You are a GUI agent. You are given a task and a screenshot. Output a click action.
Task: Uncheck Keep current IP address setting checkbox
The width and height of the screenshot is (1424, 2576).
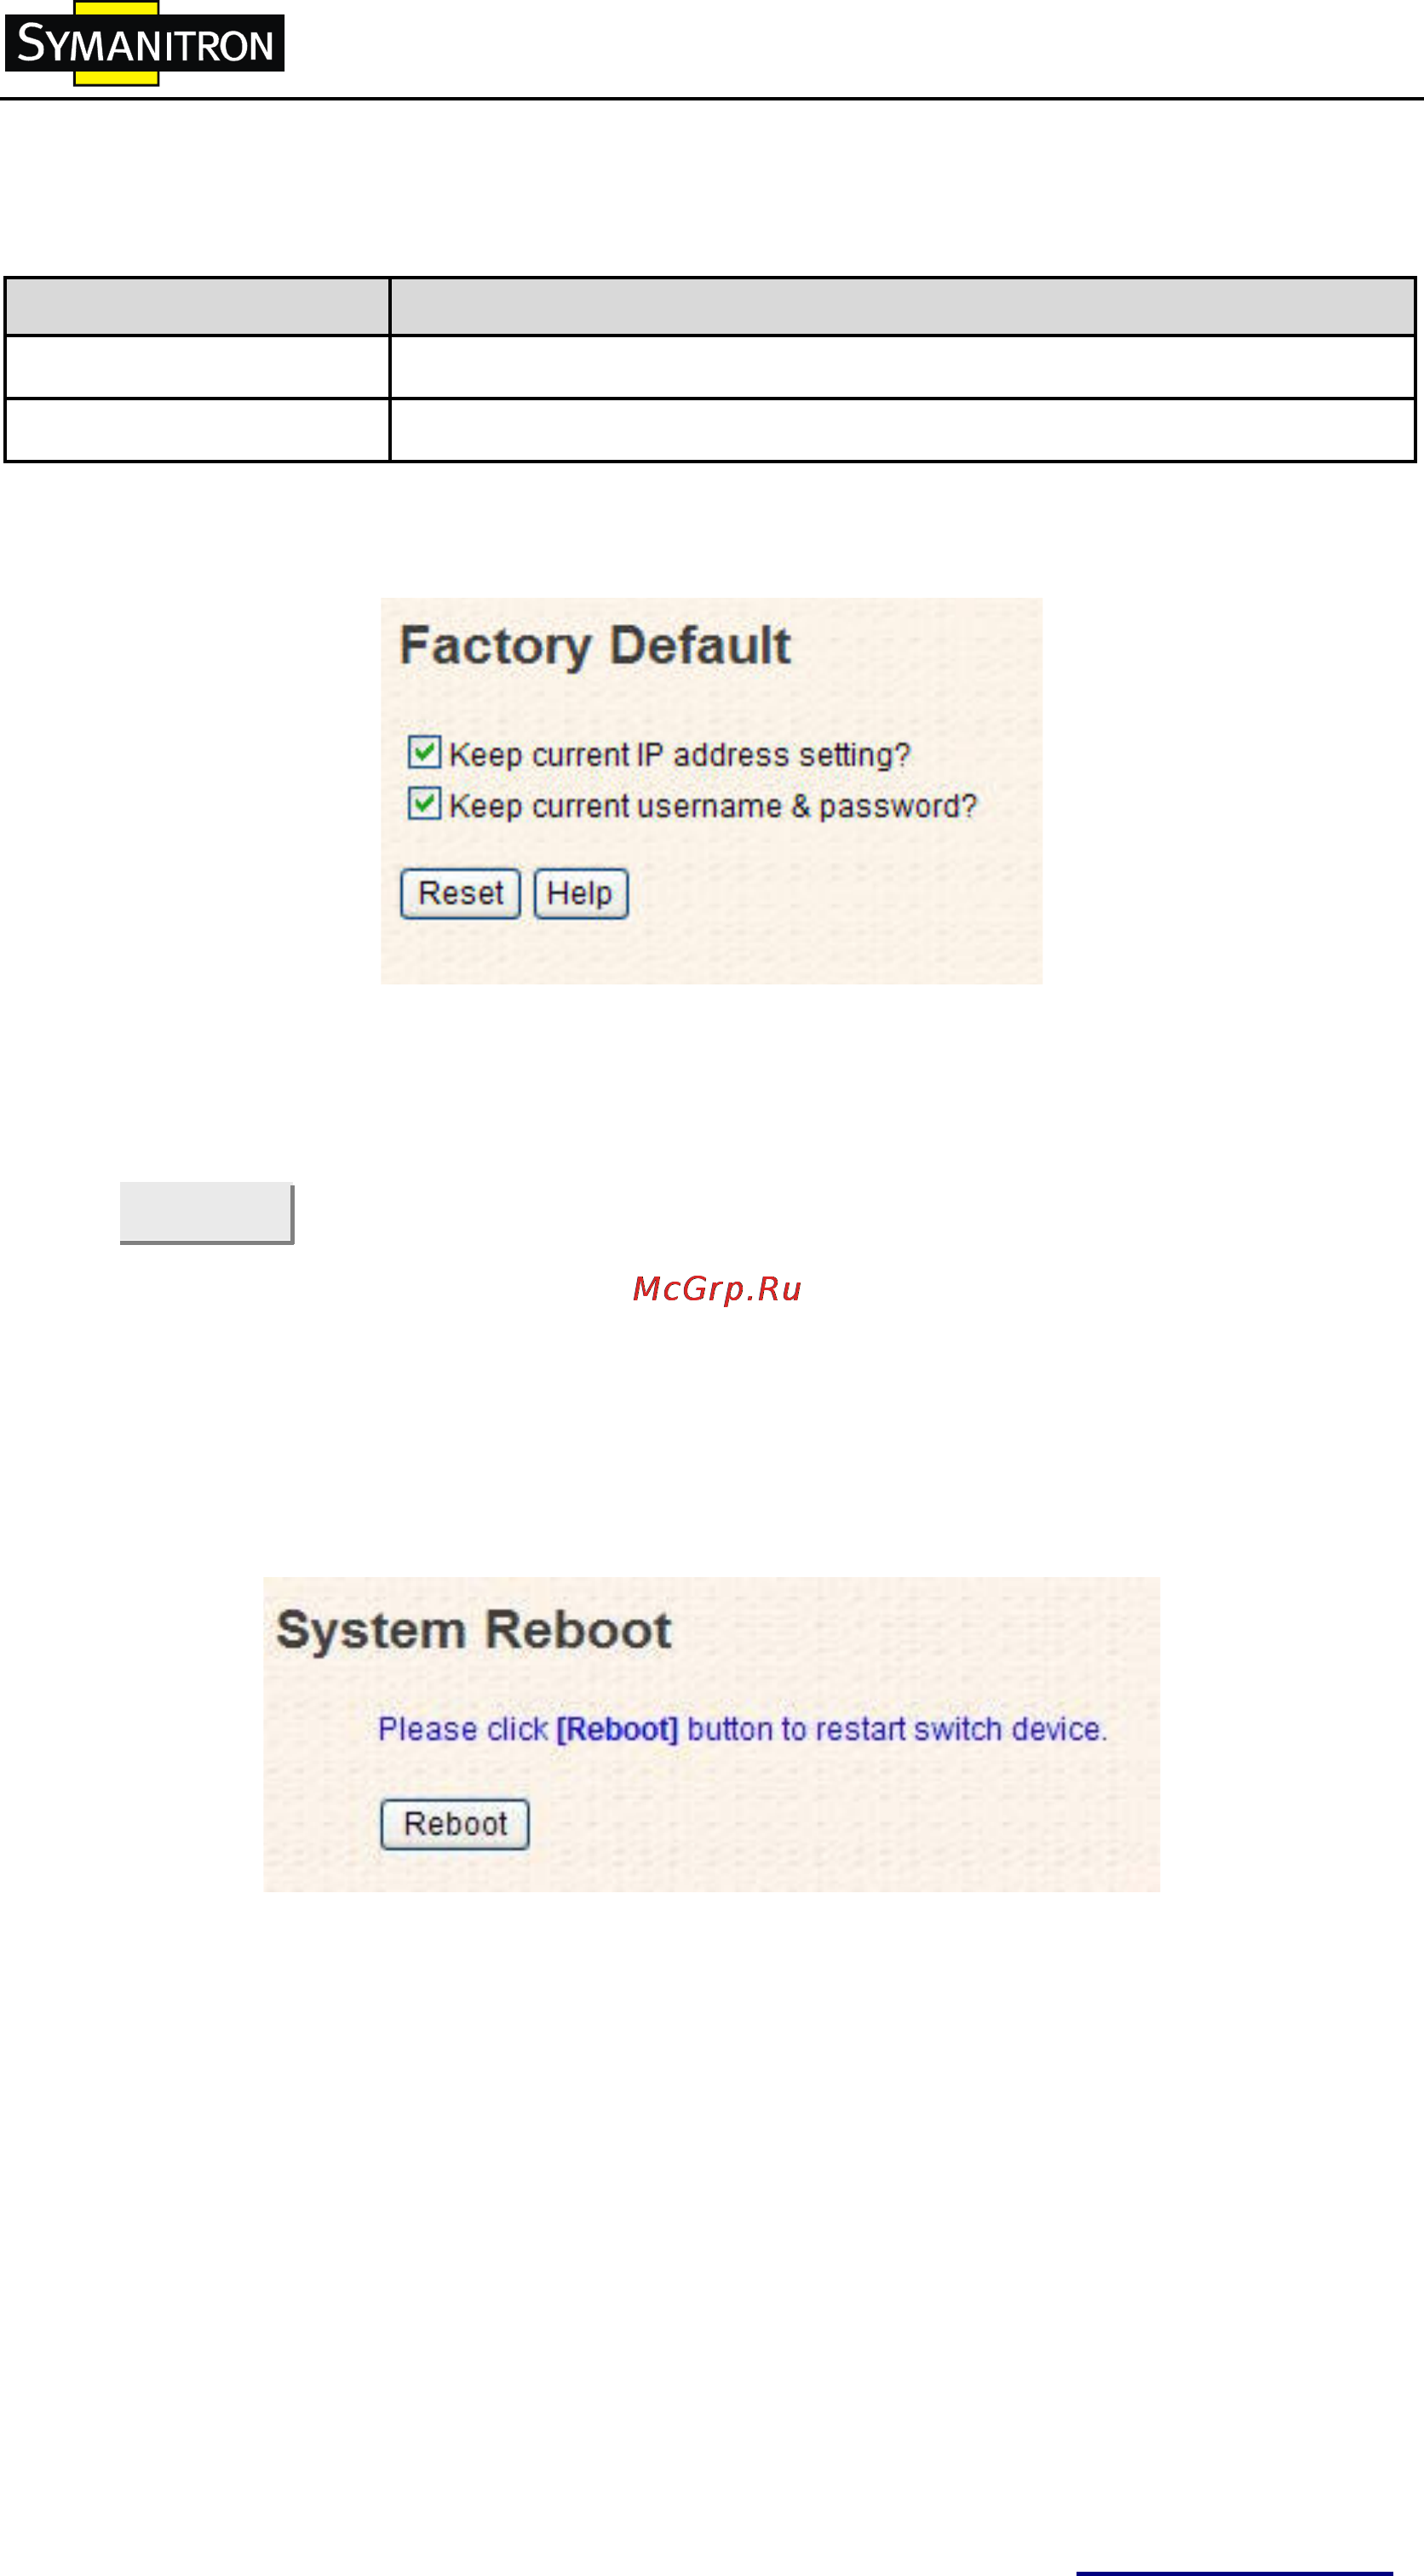coord(424,751)
